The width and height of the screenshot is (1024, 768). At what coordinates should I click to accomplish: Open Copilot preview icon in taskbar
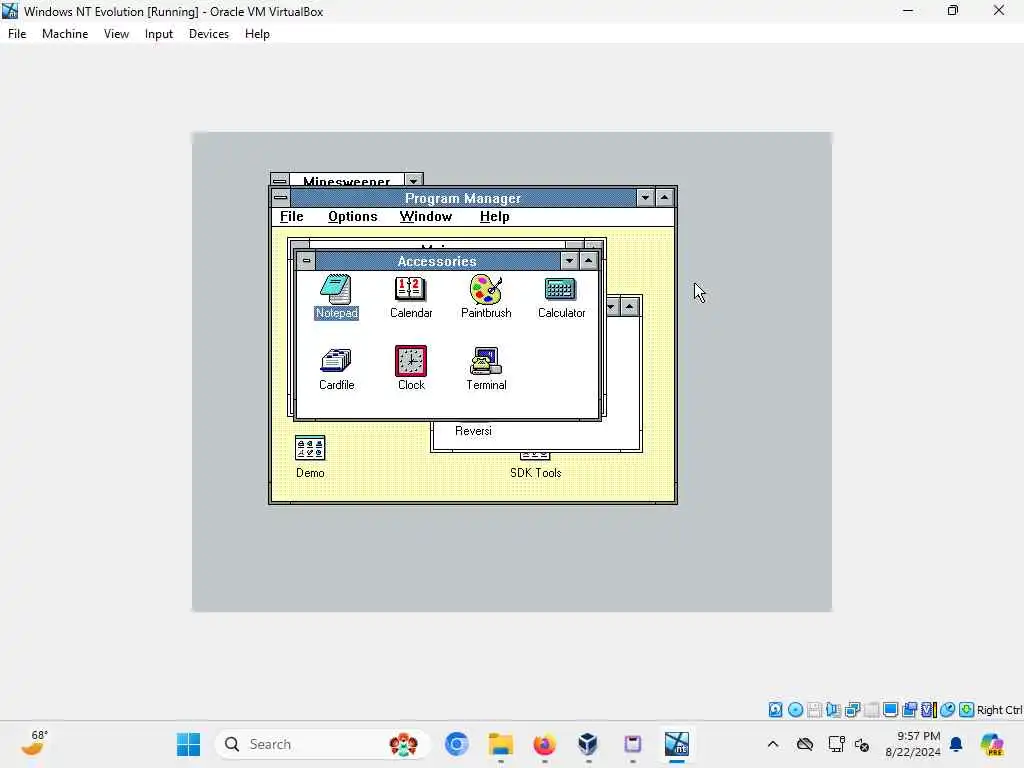(992, 744)
